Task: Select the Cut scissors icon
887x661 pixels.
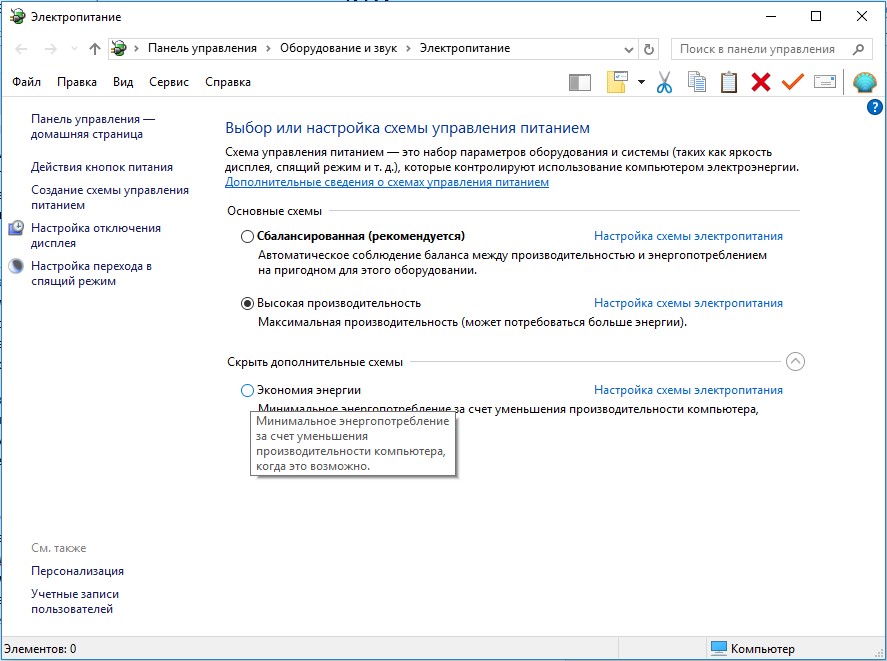Action: click(x=665, y=82)
